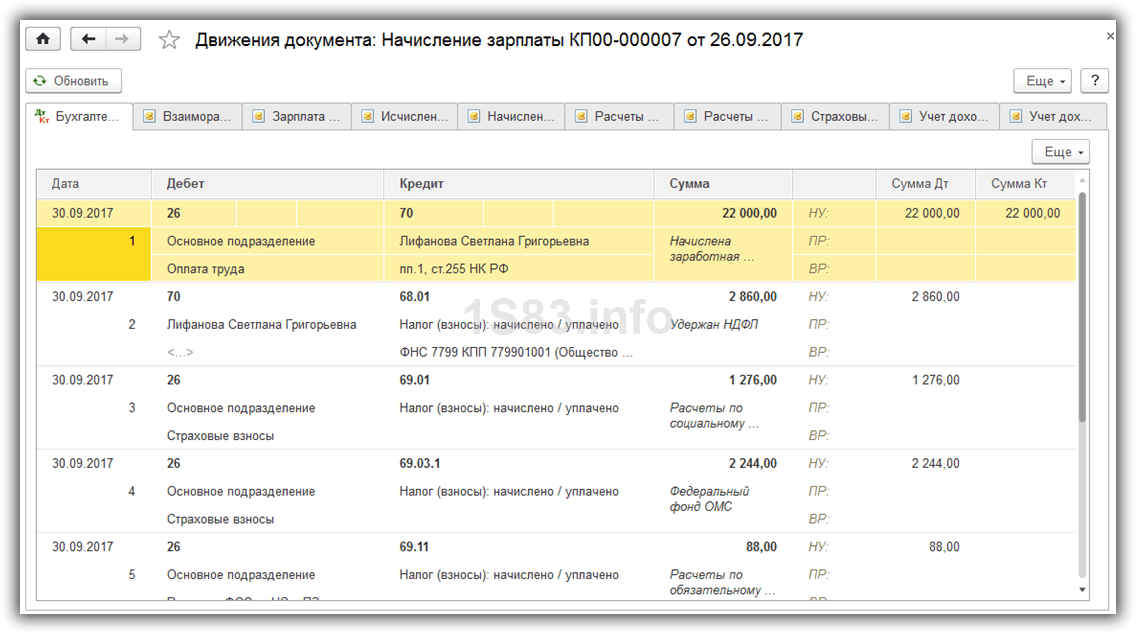Viewport: 1136px width, 634px height.
Task: Navigate forward with the right arrow
Action: coord(122,39)
